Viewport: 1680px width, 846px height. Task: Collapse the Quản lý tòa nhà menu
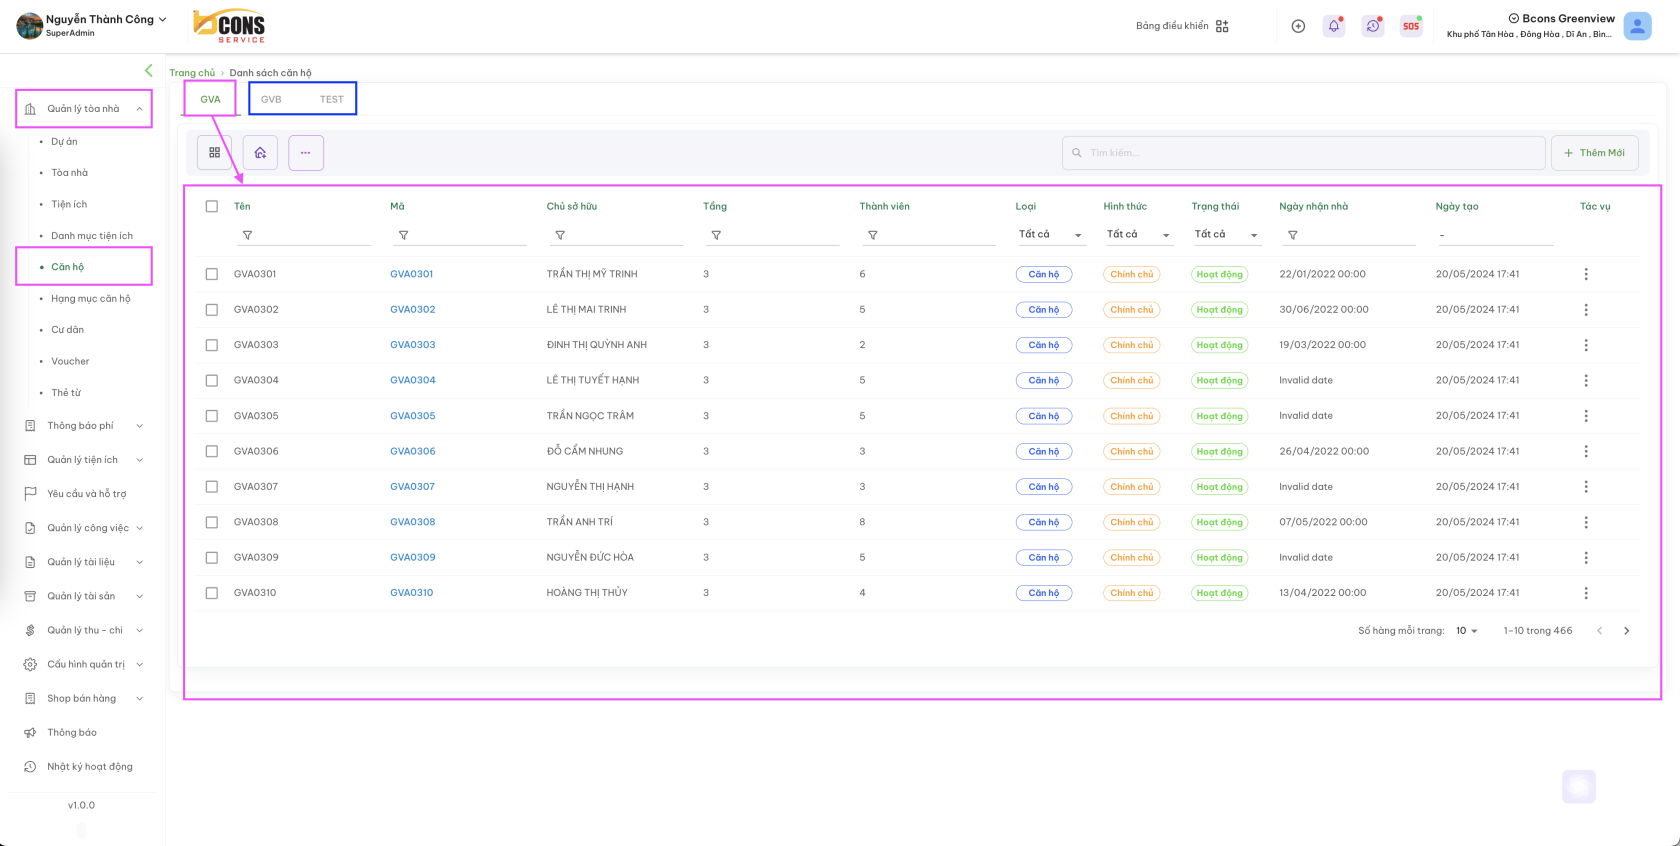click(x=84, y=109)
